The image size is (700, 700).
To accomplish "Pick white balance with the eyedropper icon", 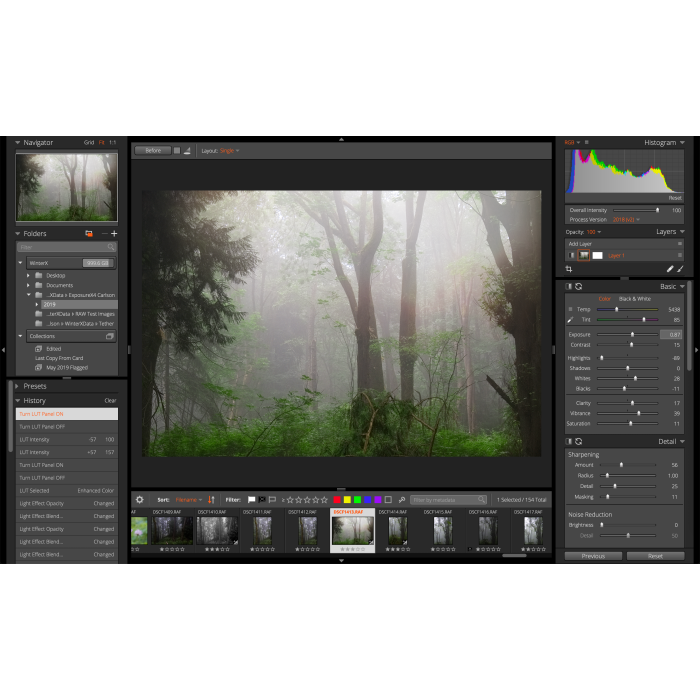I will coord(570,320).
